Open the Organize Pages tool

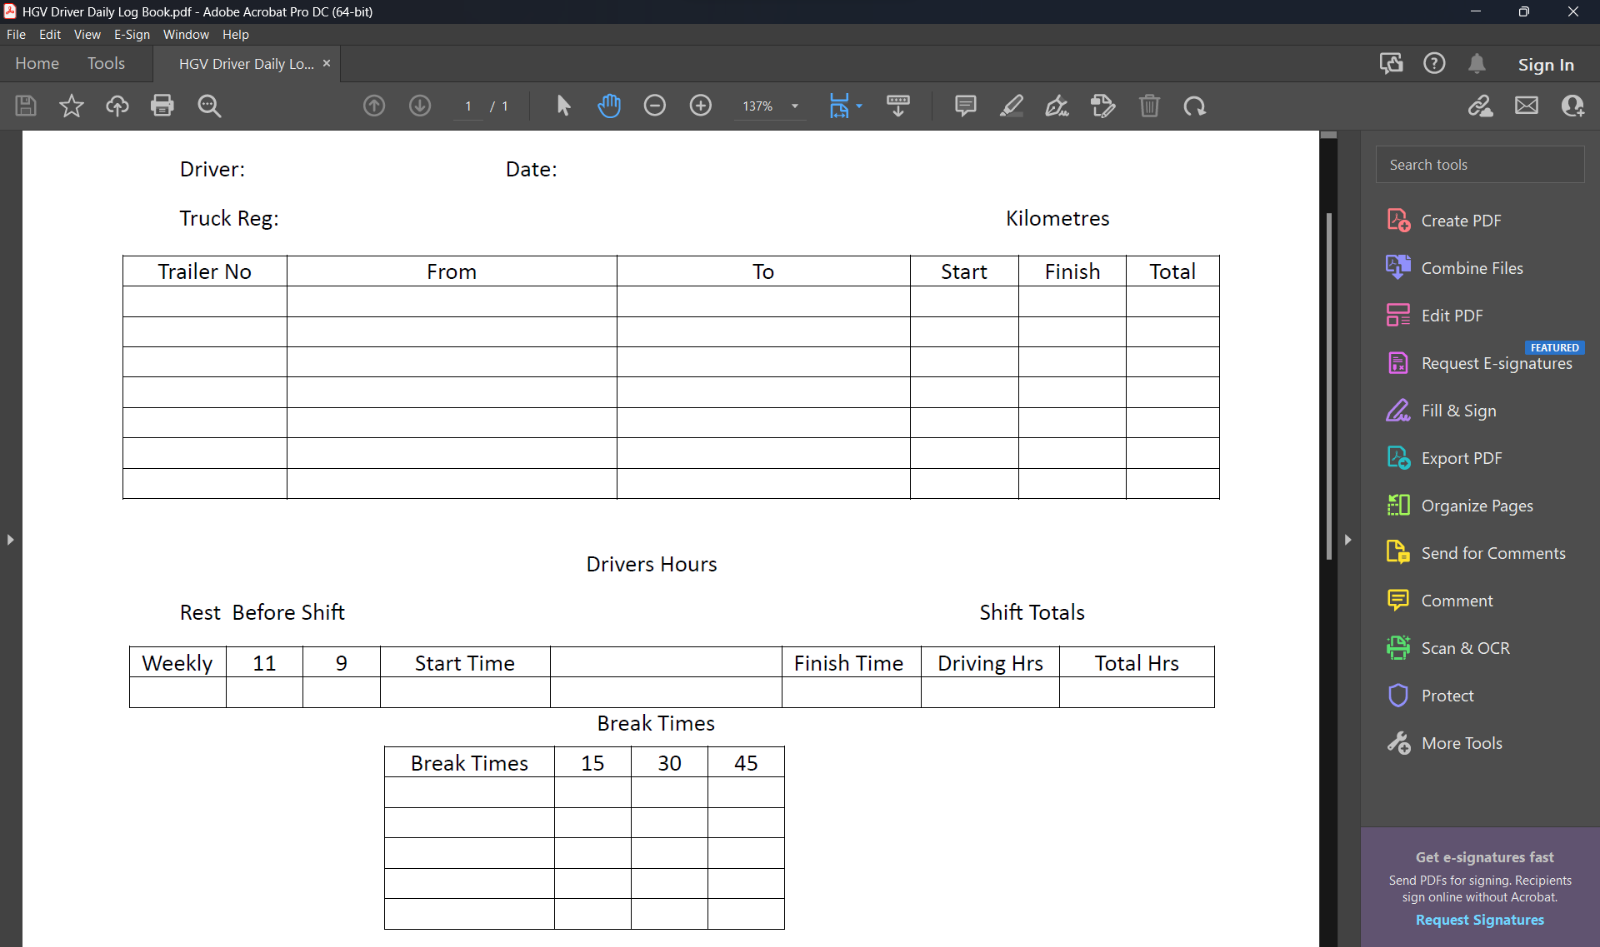(x=1475, y=505)
